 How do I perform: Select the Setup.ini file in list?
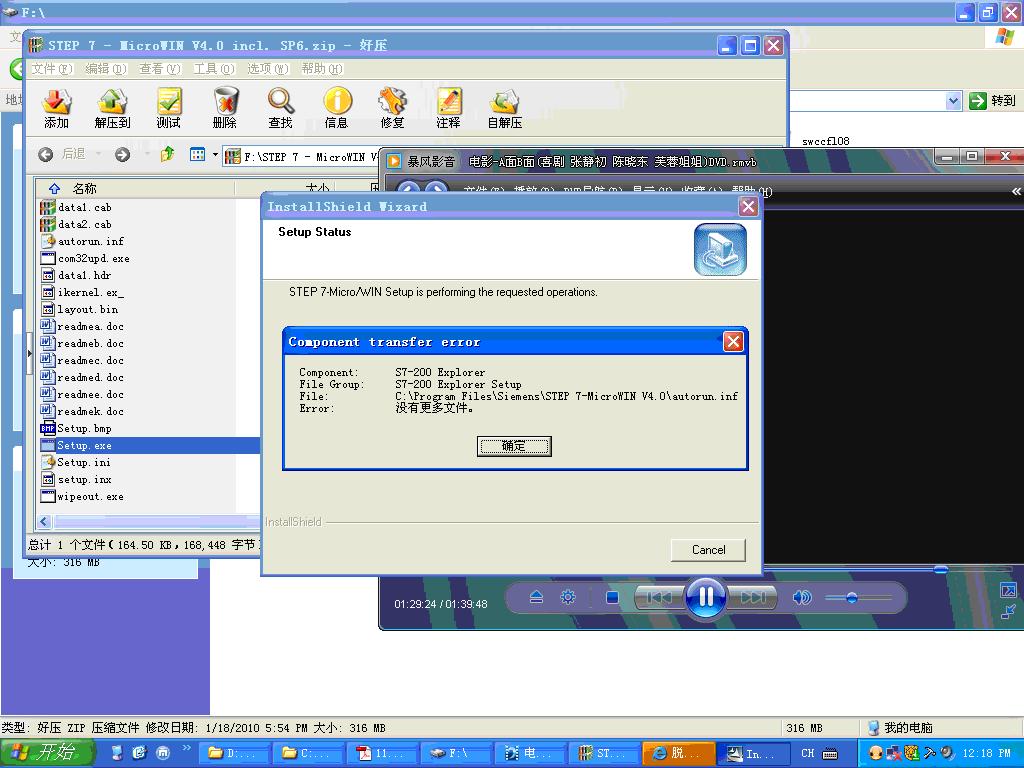pyautogui.click(x=83, y=463)
